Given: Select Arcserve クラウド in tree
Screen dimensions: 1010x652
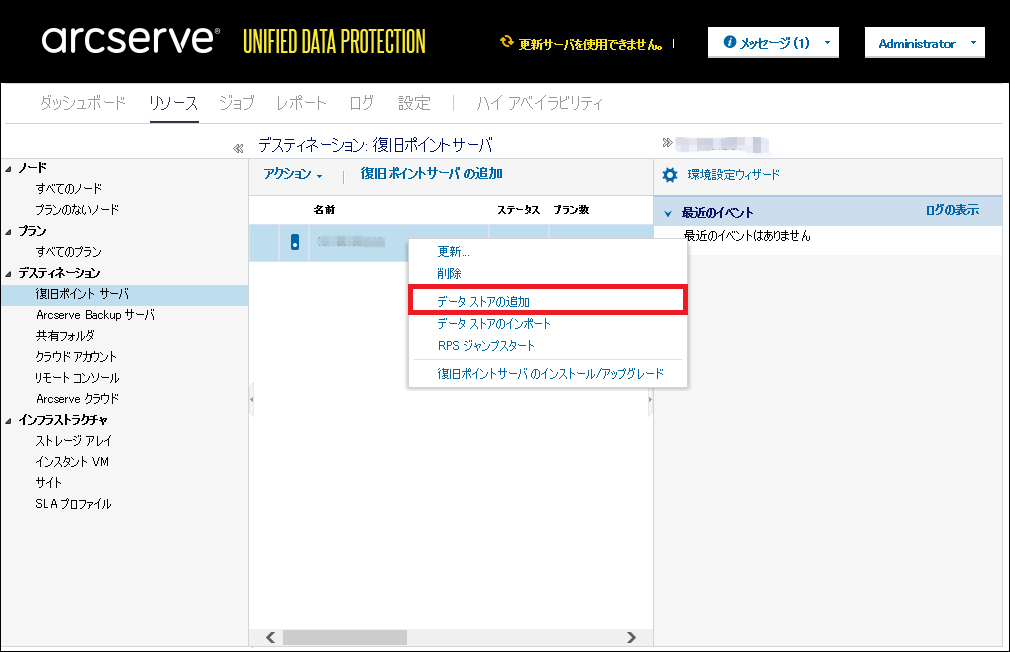Looking at the screenshot, I should click(x=77, y=399).
